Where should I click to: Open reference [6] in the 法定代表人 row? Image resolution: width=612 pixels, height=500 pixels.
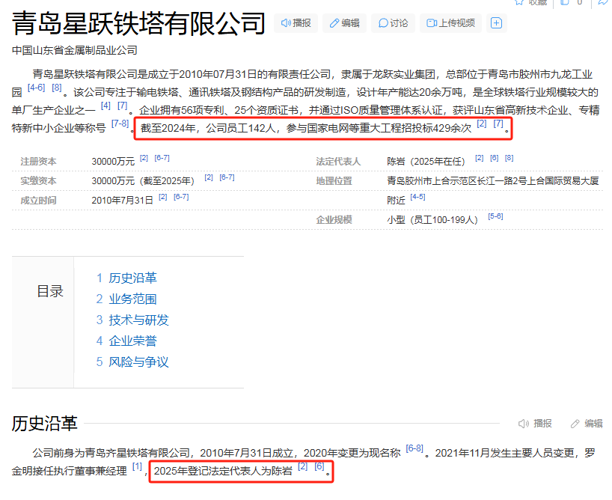click(x=494, y=158)
